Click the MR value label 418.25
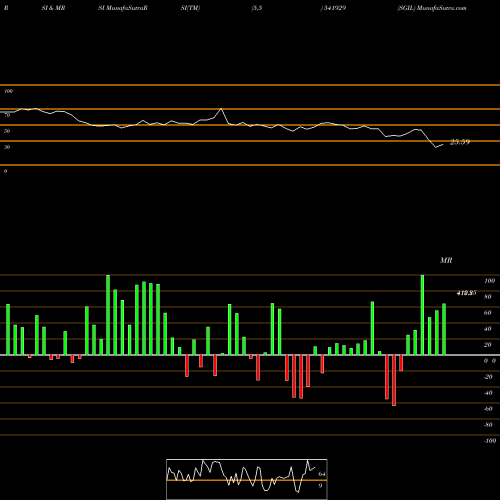 [x=466, y=293]
